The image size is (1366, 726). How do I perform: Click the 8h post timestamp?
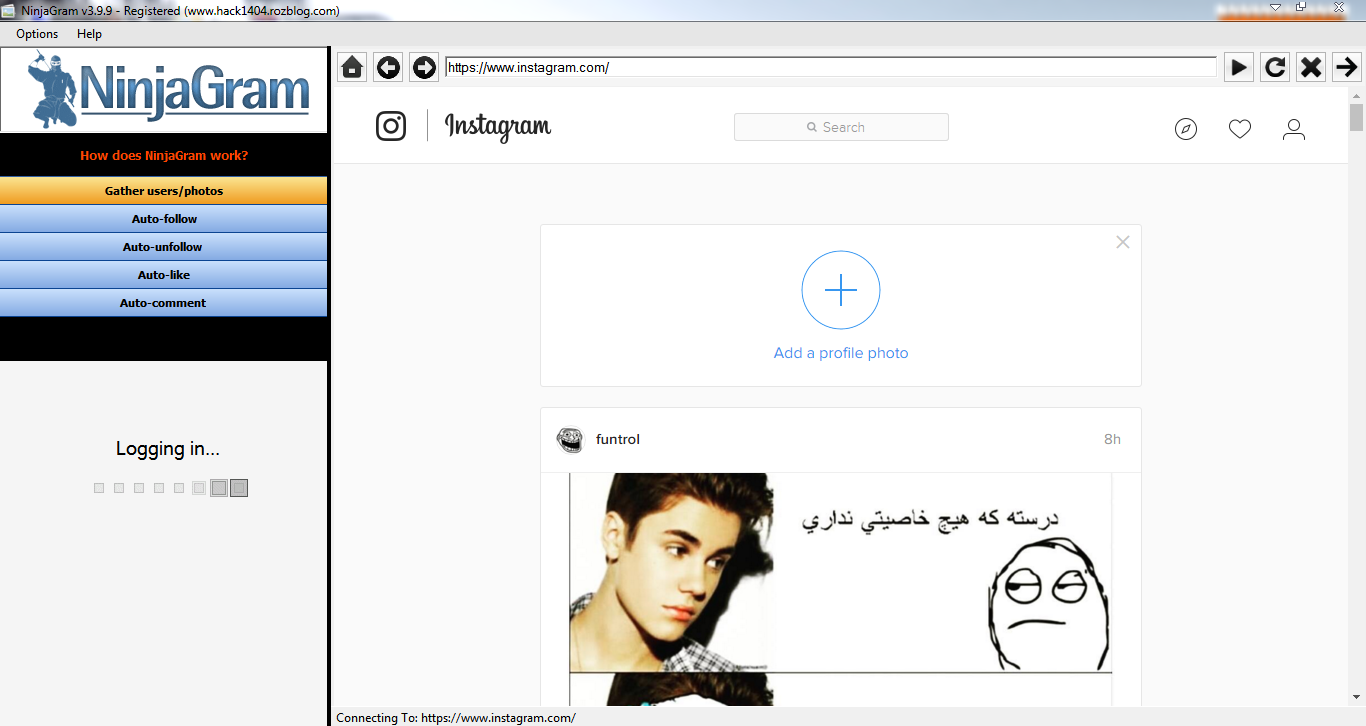tap(1112, 439)
